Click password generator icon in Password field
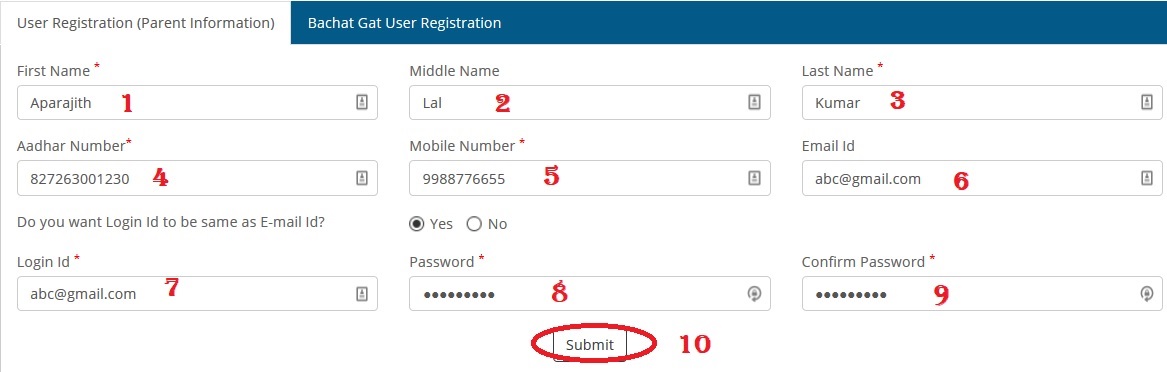1167x372 pixels. (x=754, y=294)
